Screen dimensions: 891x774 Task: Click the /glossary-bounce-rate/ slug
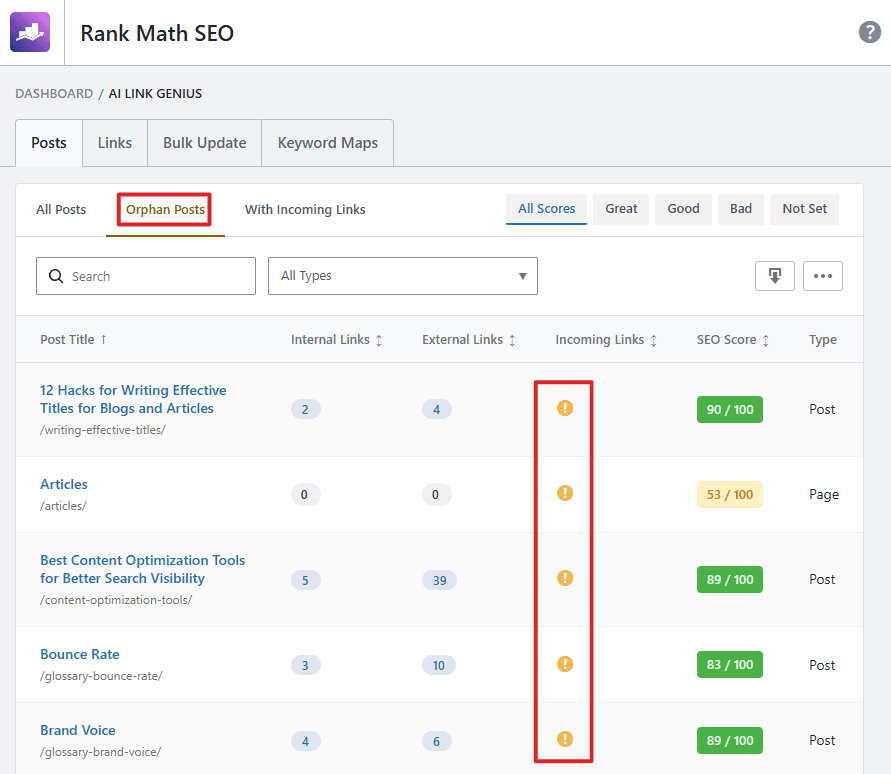coord(101,676)
